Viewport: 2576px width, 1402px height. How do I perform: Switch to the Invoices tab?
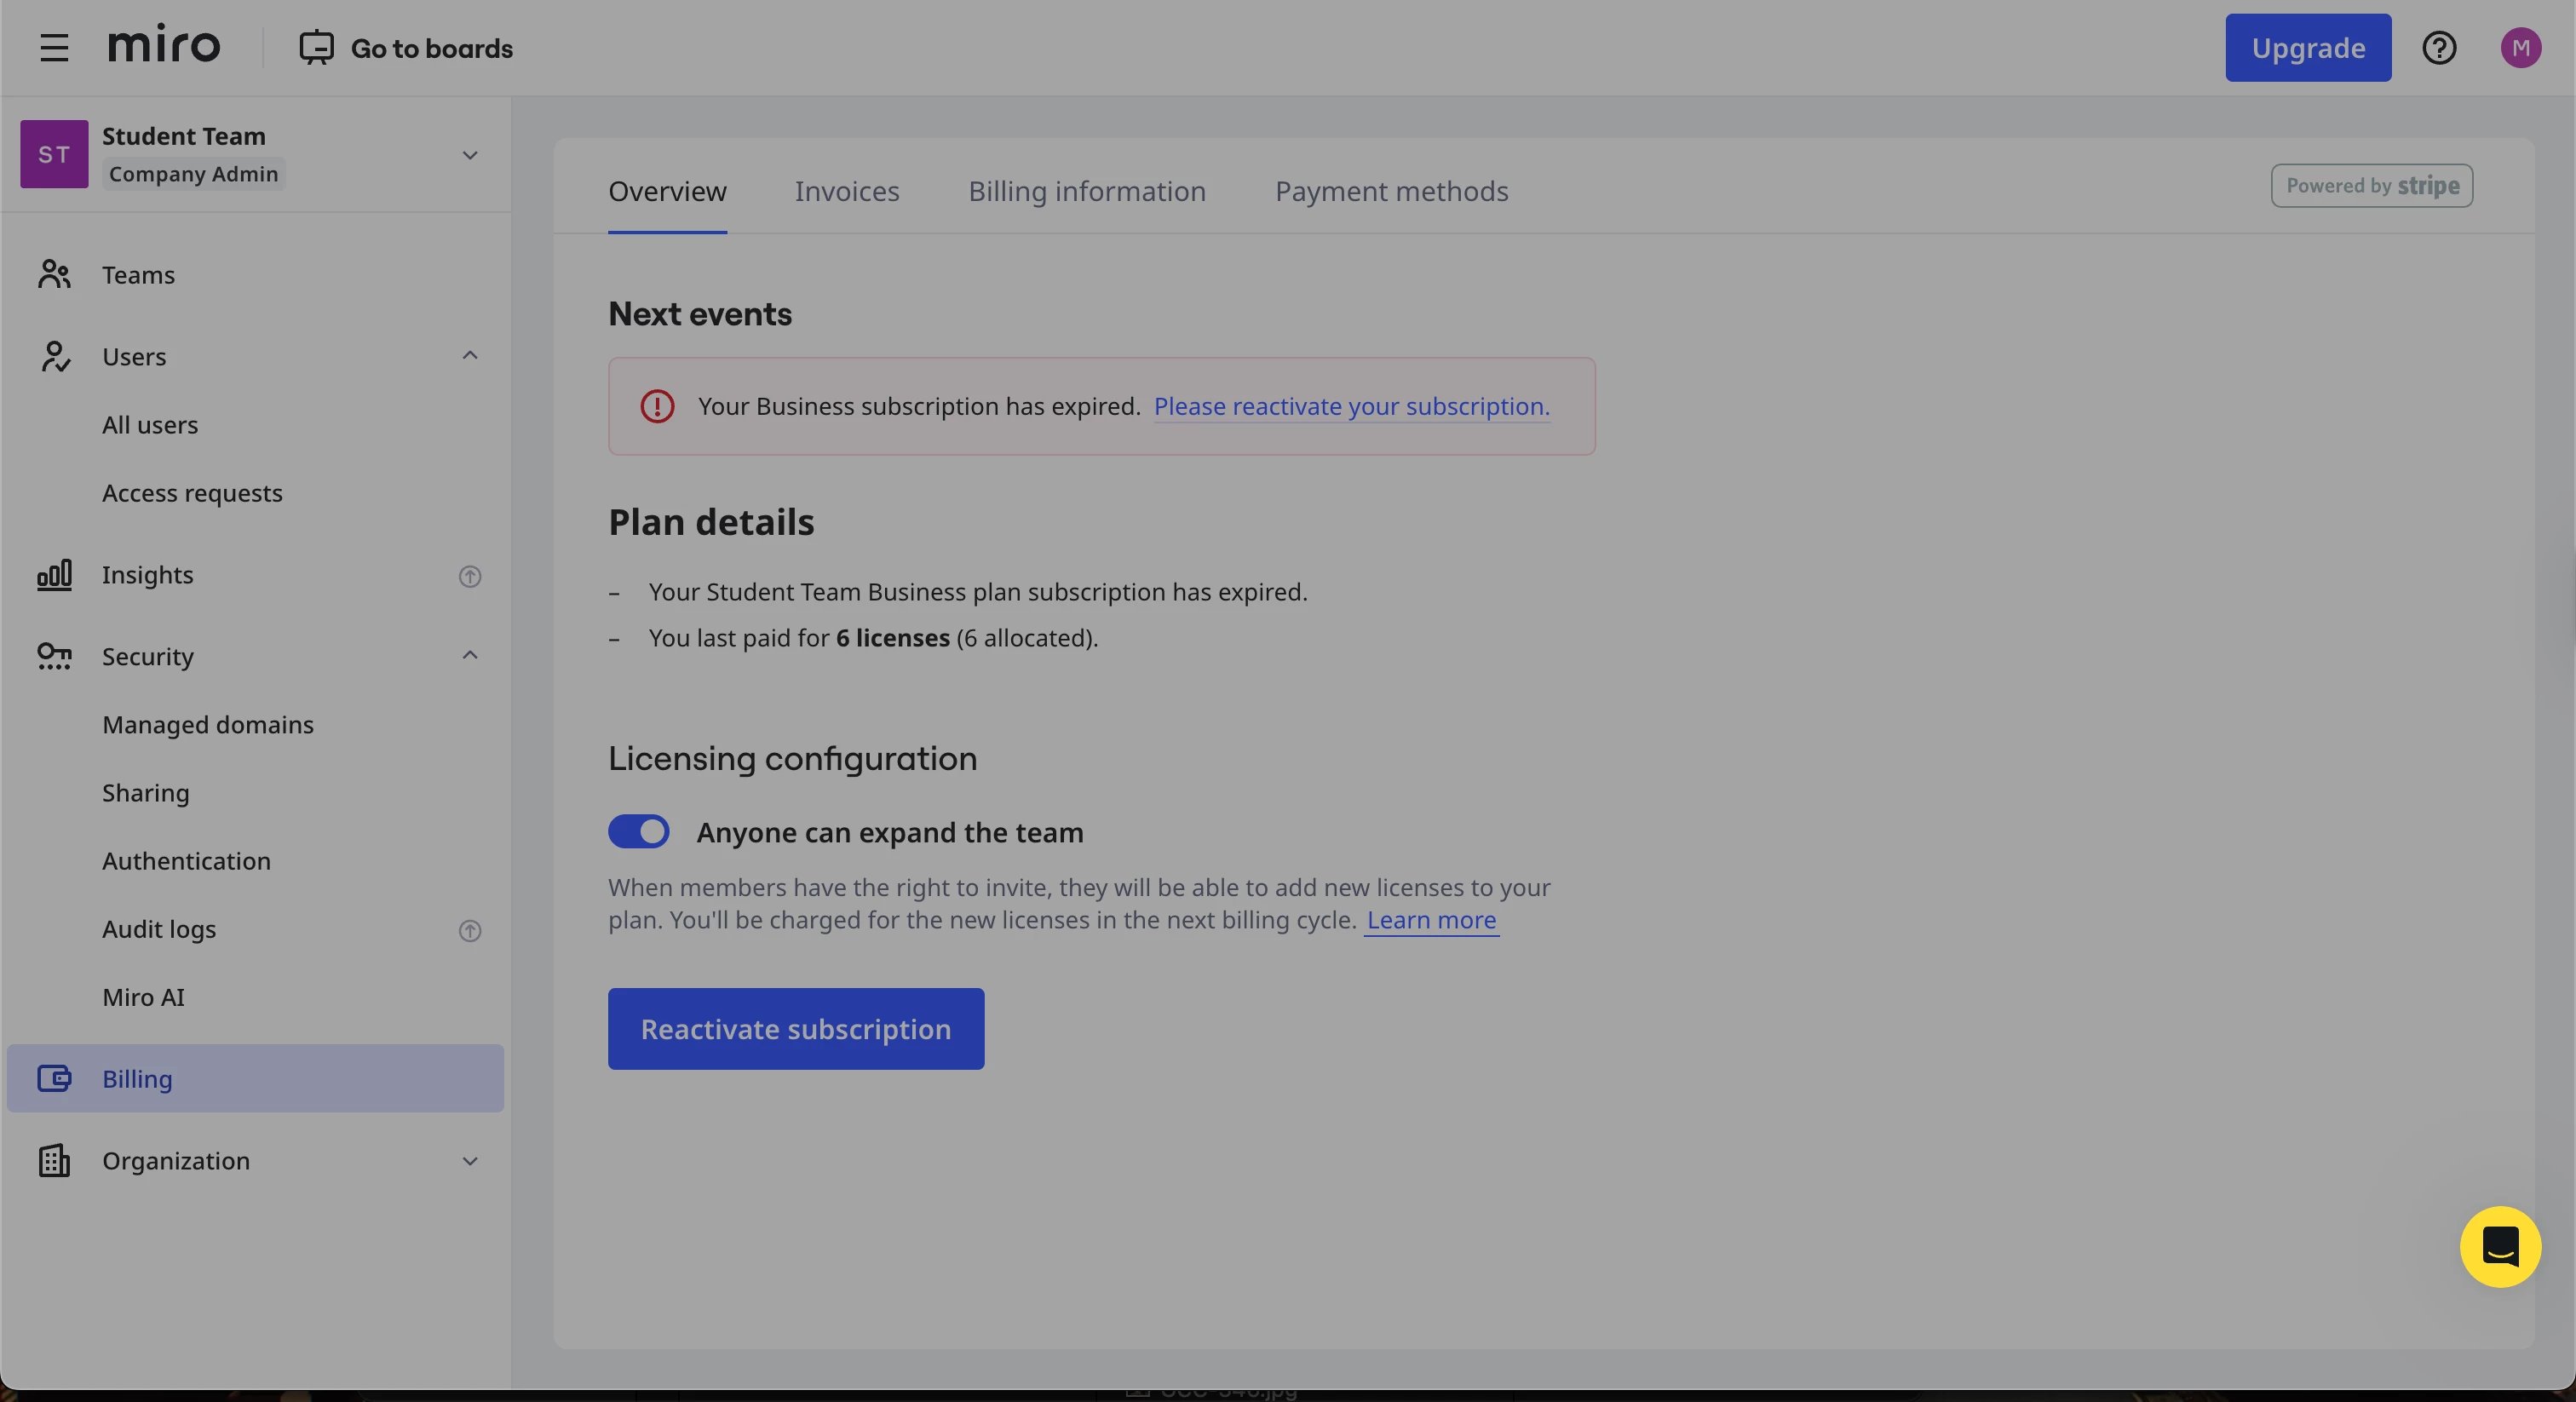click(x=847, y=191)
